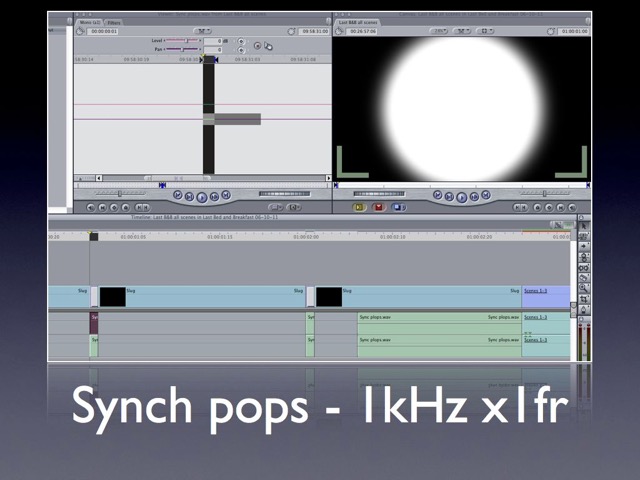Click the Level slider in Viewer
The height and width of the screenshot is (480, 640).
pyautogui.click(x=183, y=40)
